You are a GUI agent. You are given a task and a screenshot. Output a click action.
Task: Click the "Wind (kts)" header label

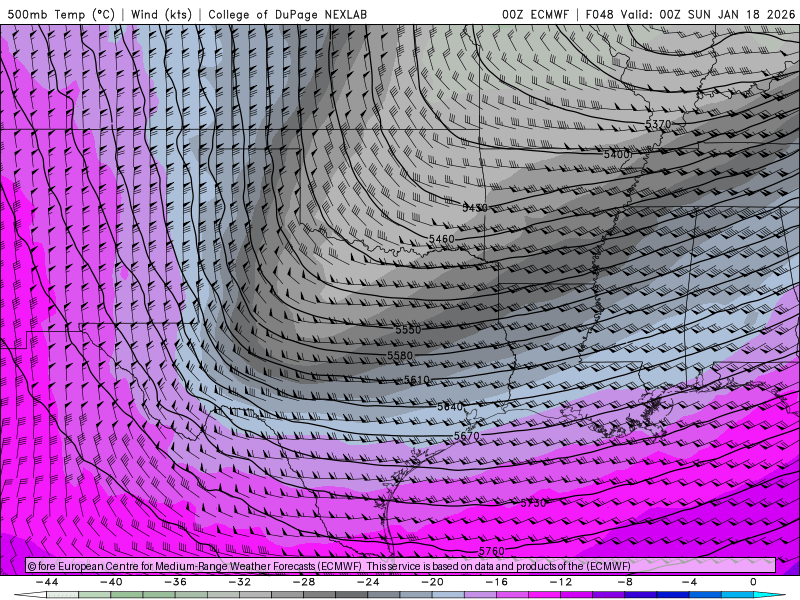click(161, 14)
